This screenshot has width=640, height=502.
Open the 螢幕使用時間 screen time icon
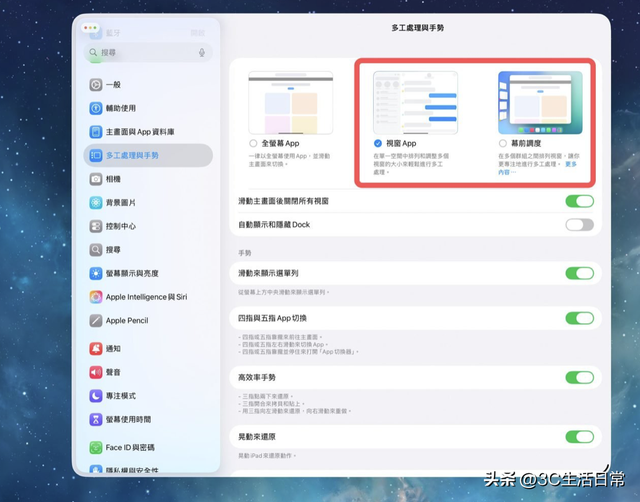click(96, 419)
